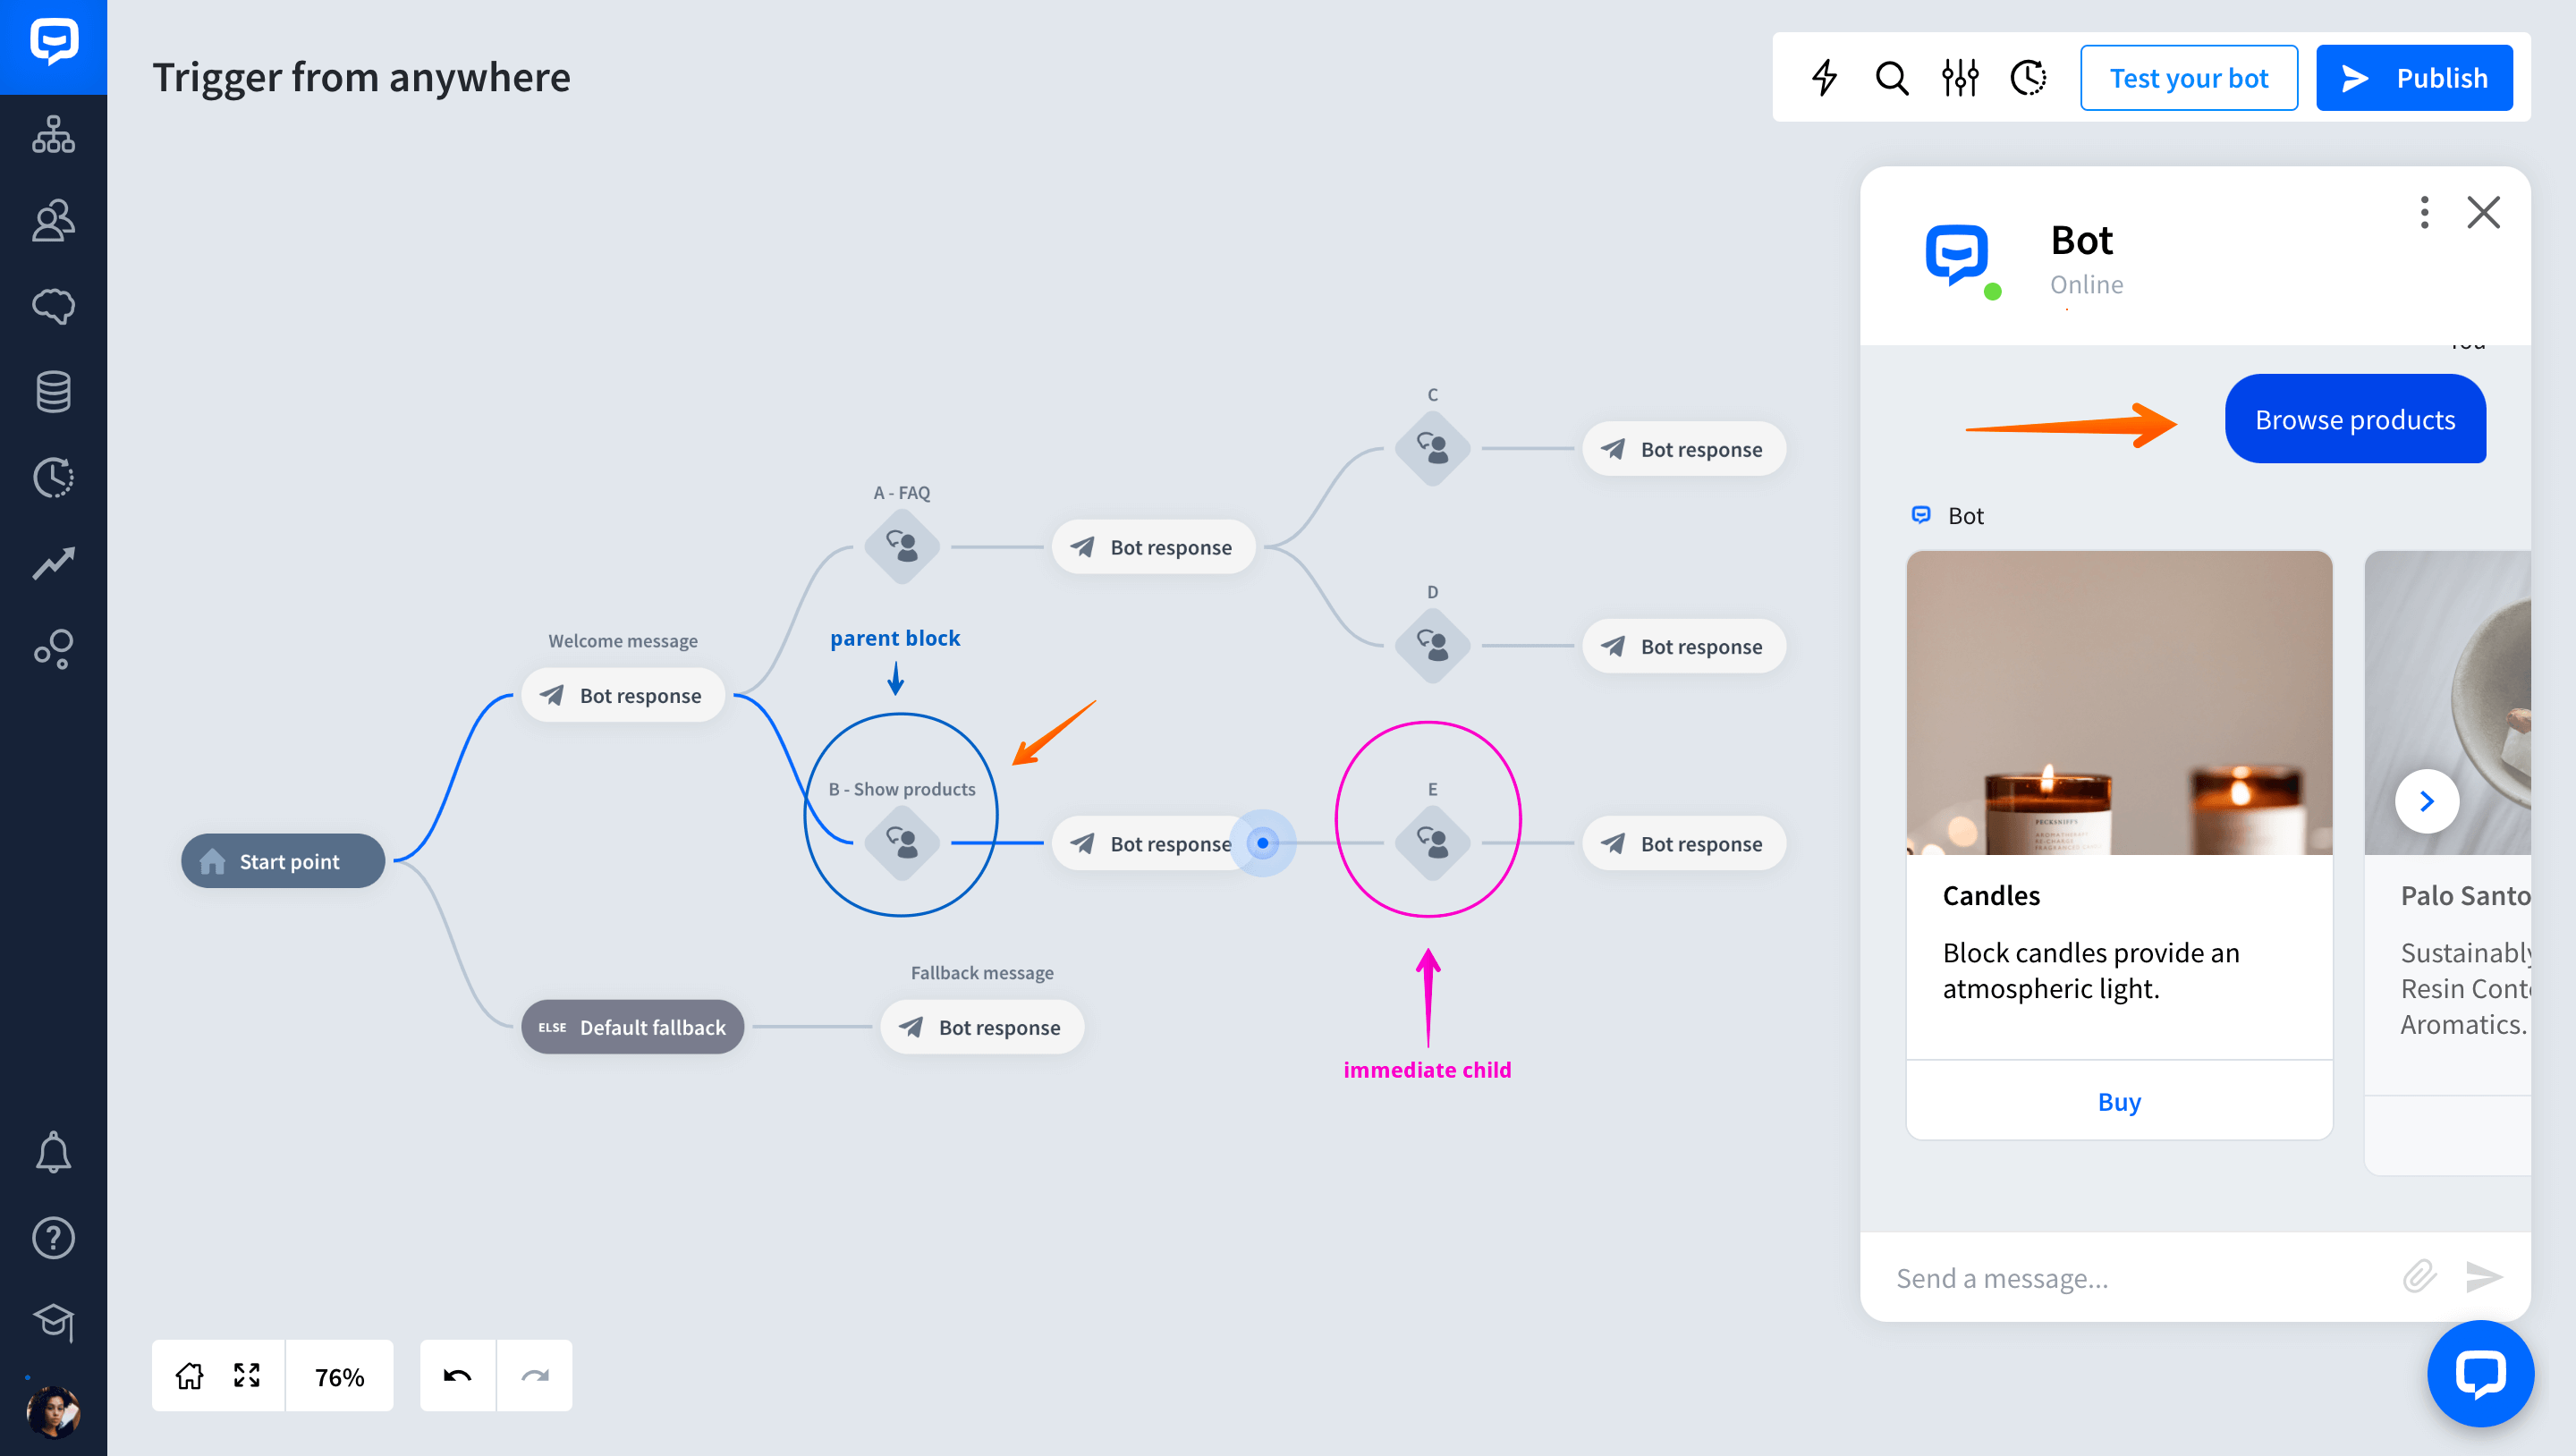This screenshot has height=1456, width=2576.
Task: Select the Default fallback block
Action: (632, 1027)
